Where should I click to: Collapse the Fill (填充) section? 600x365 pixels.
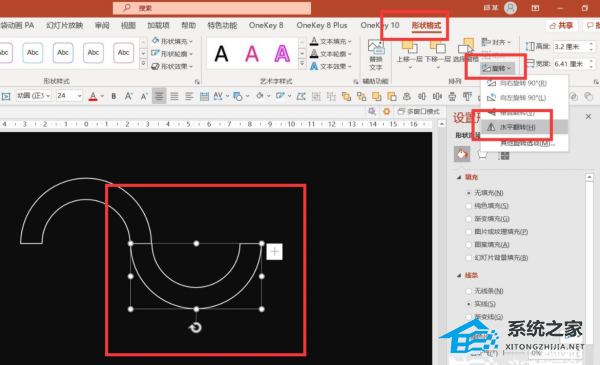click(x=459, y=177)
